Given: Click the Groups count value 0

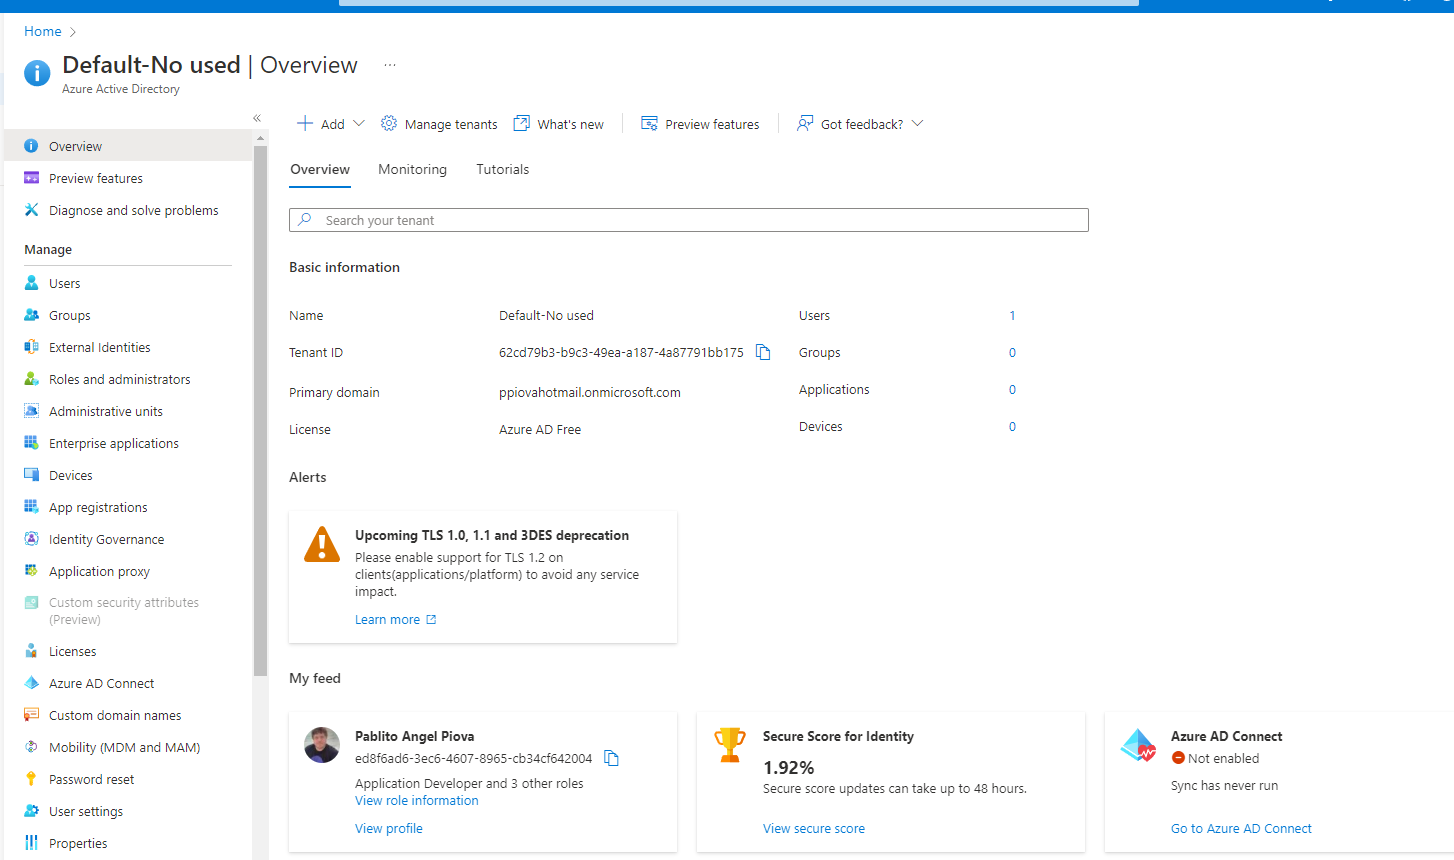Looking at the screenshot, I should (x=1012, y=352).
